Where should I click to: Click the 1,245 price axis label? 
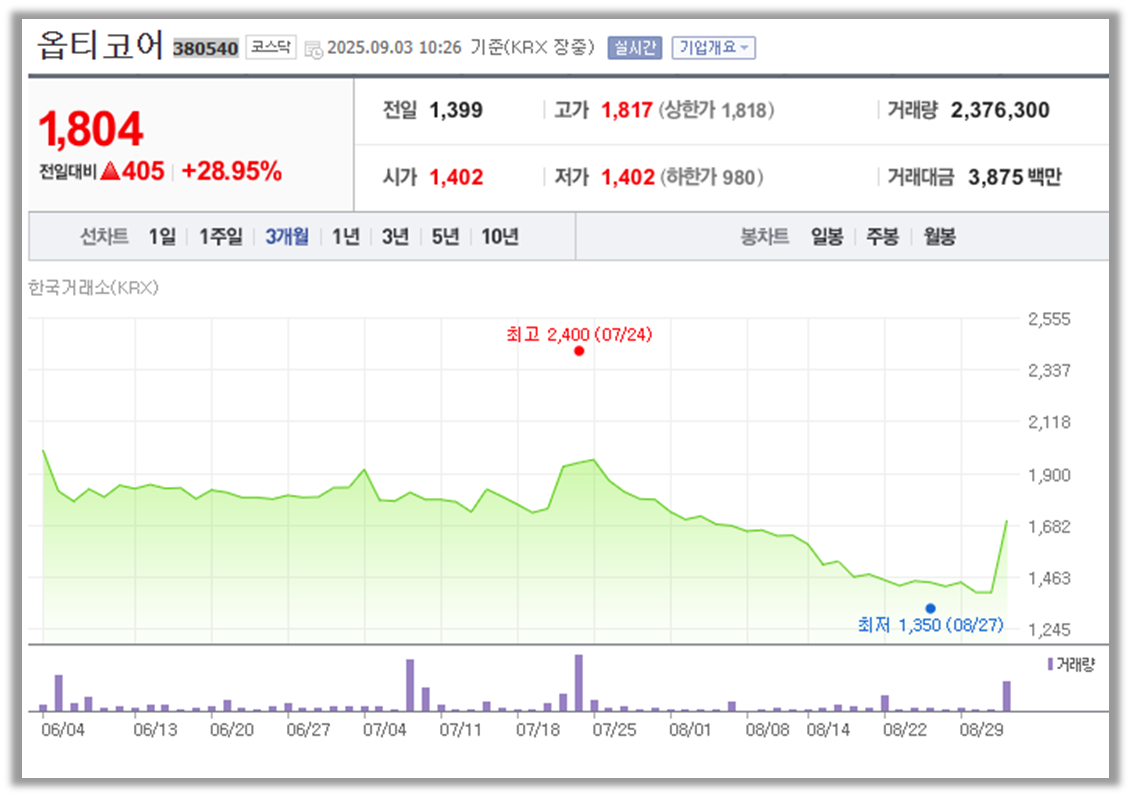[1049, 630]
